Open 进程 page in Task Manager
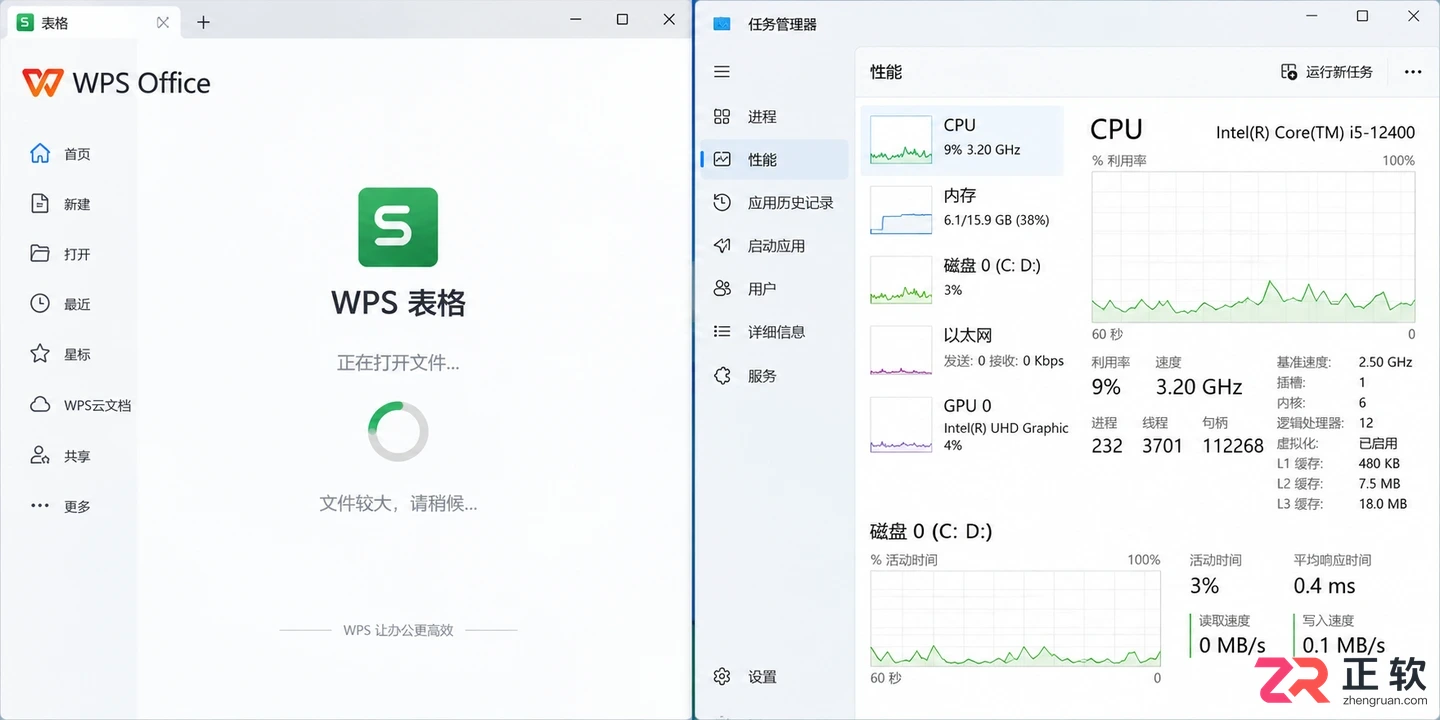This screenshot has width=1440, height=720. pyautogui.click(x=775, y=117)
